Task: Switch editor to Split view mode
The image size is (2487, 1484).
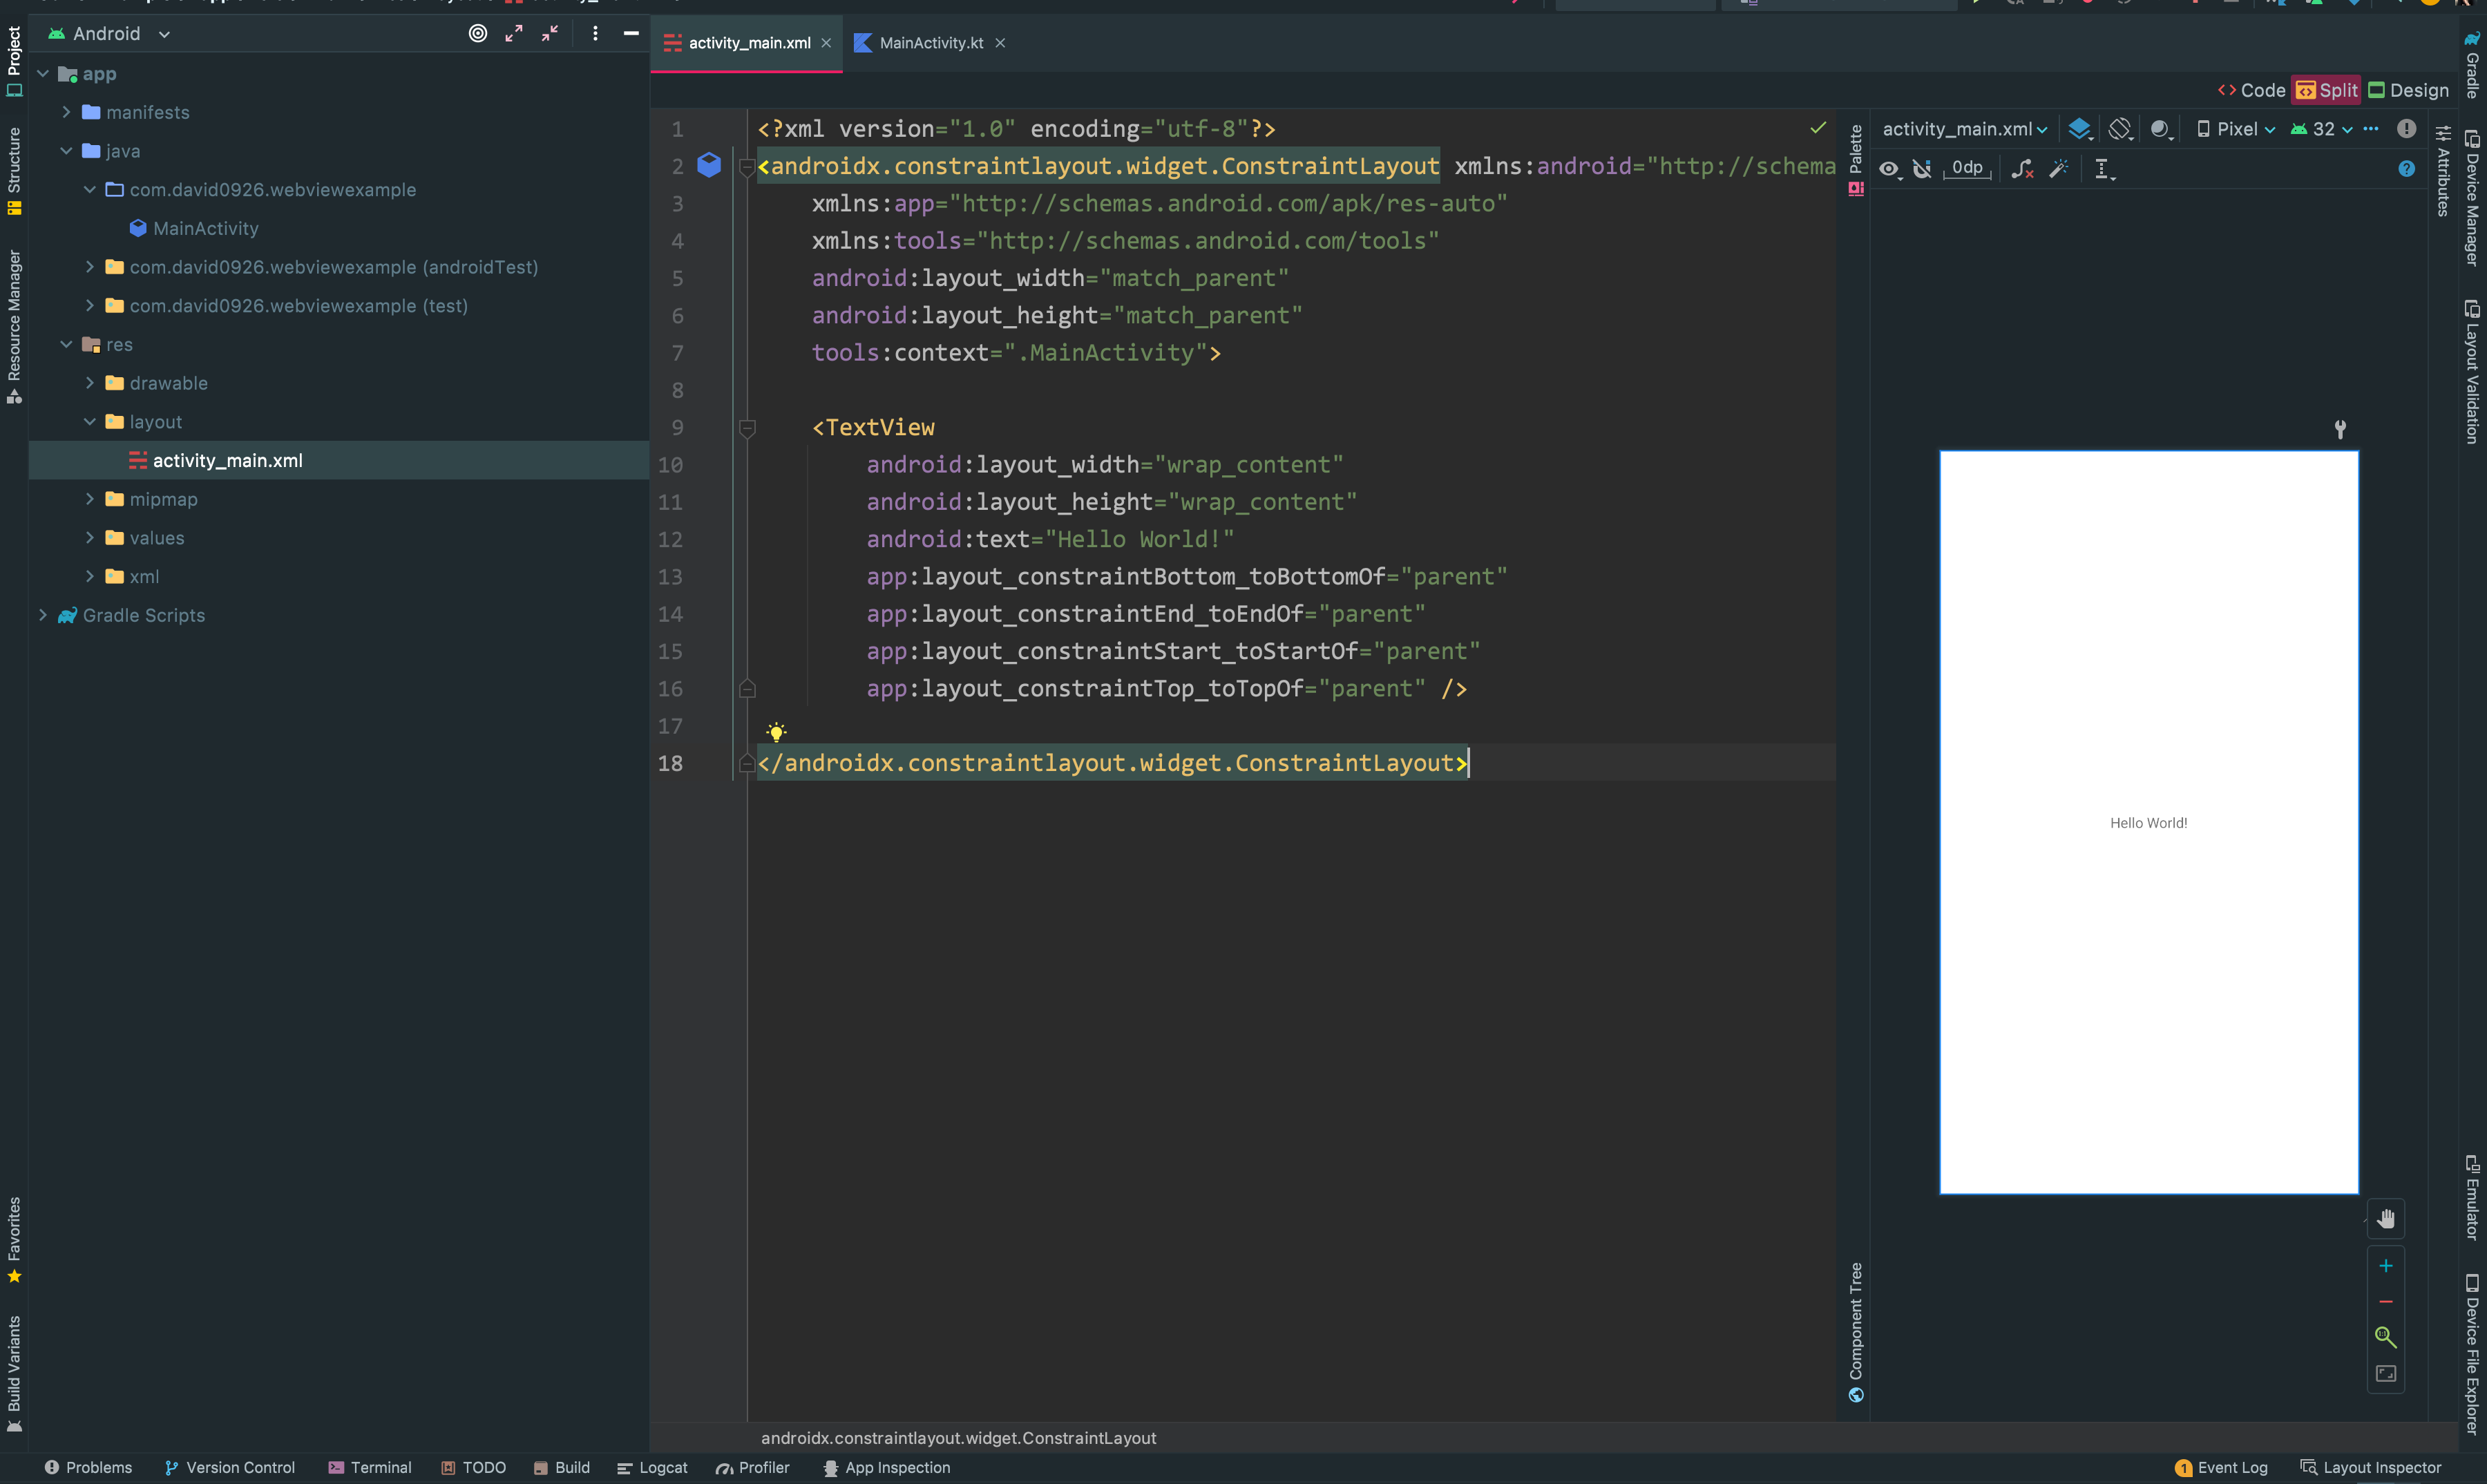Action: click(2326, 90)
